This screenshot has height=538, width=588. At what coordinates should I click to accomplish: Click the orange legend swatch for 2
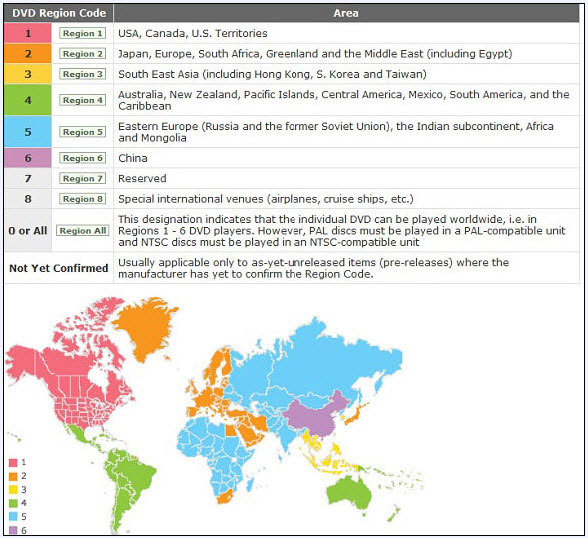pyautogui.click(x=13, y=477)
